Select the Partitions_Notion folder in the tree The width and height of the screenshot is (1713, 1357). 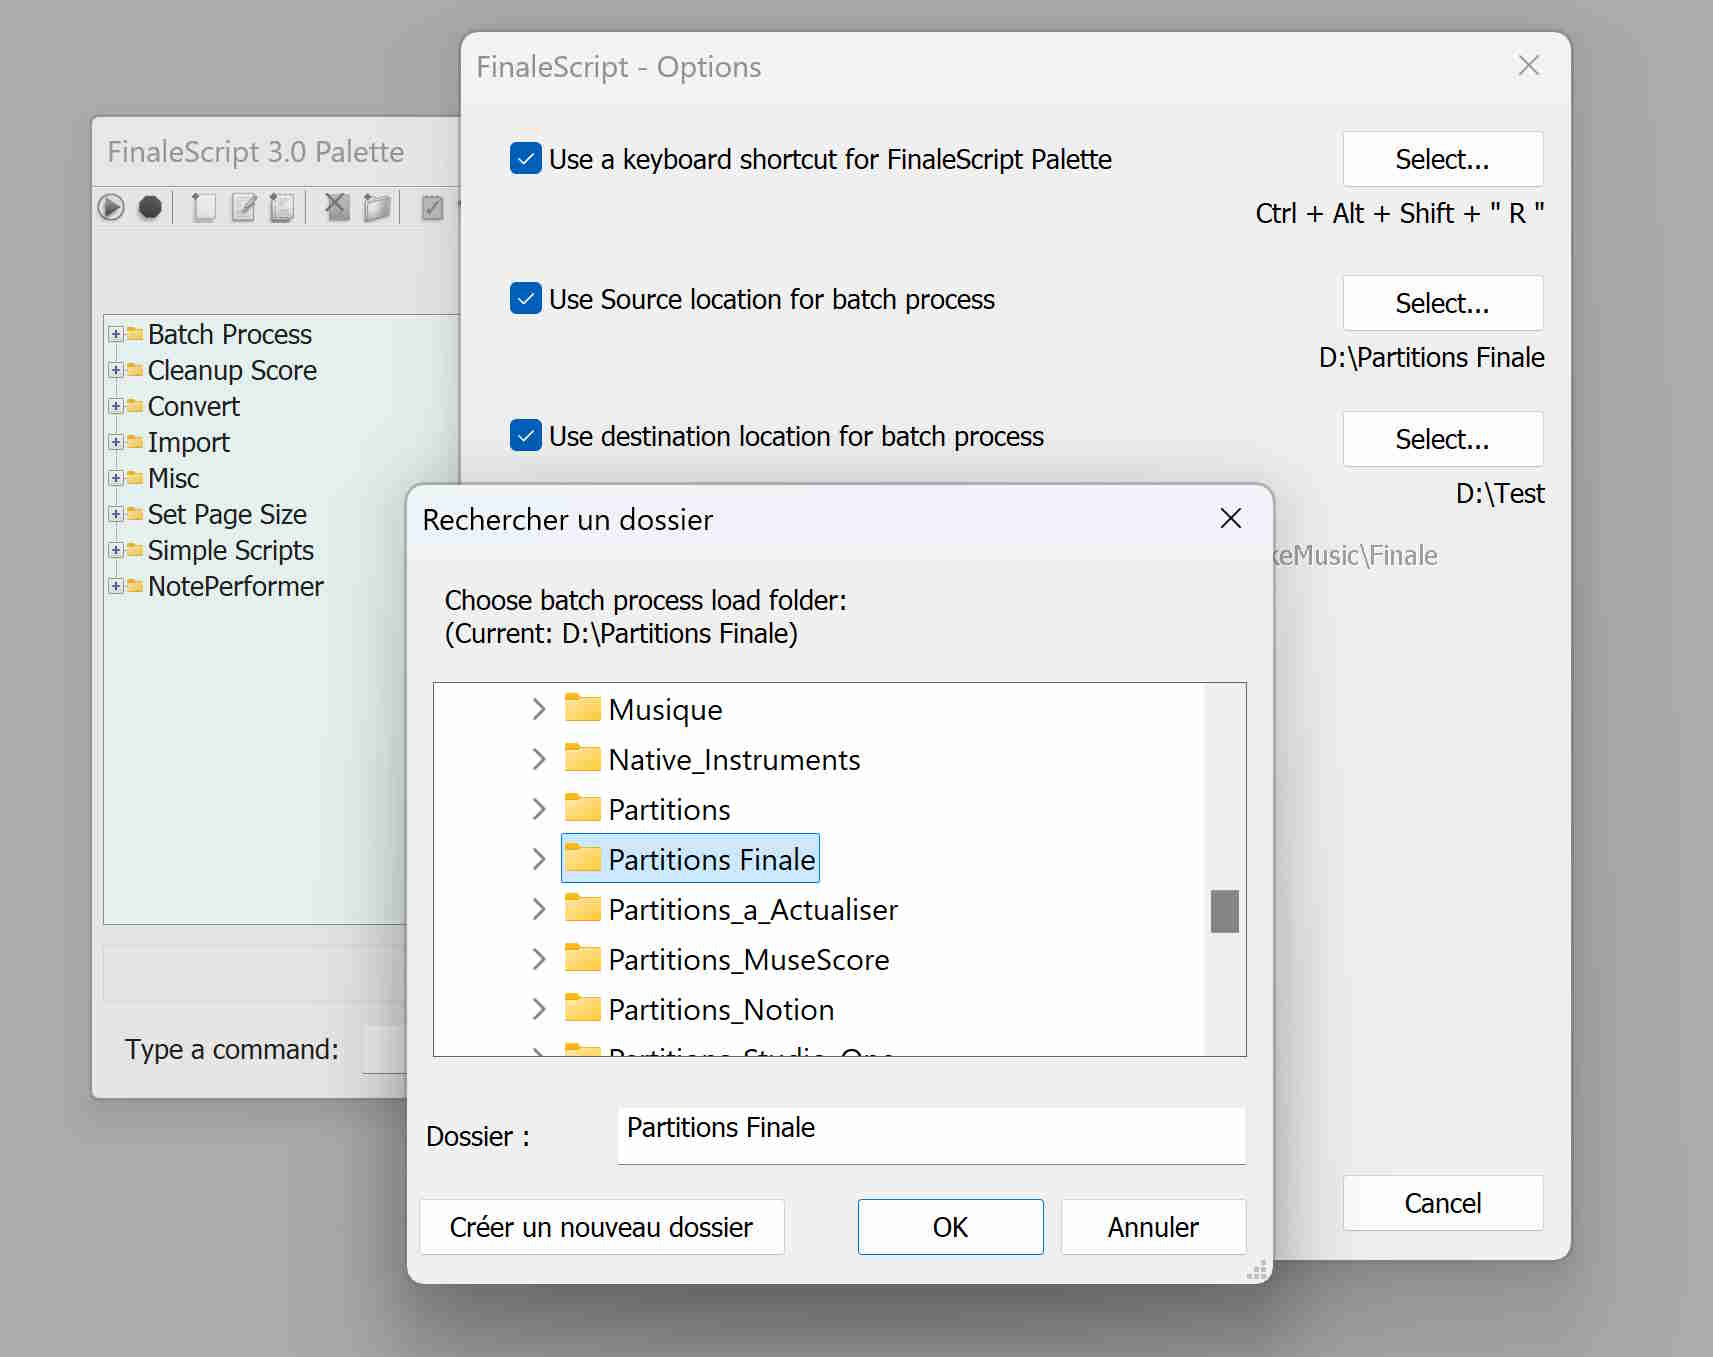720,1010
